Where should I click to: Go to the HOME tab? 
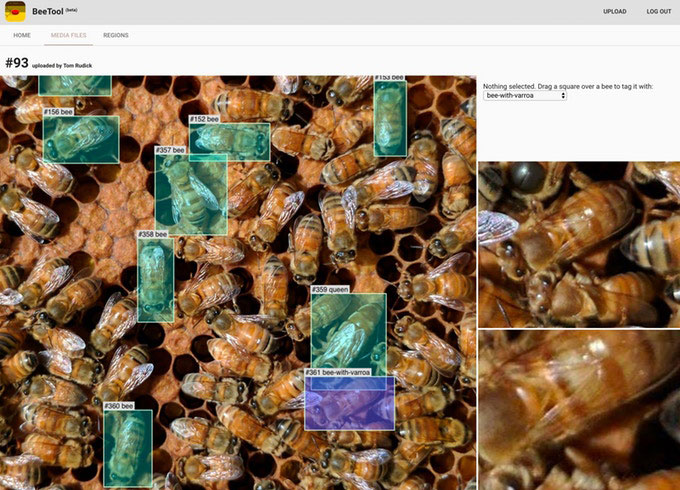coord(22,35)
